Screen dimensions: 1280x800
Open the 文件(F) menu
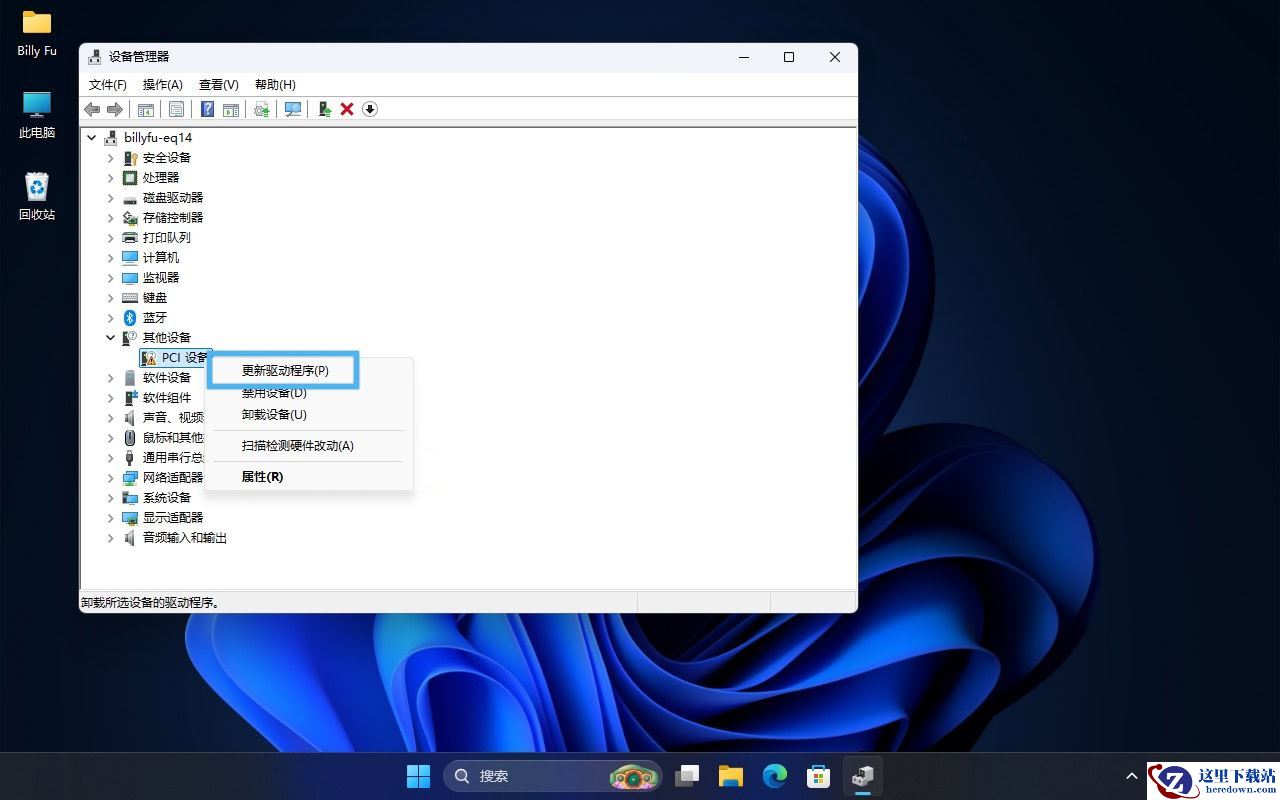(x=108, y=85)
